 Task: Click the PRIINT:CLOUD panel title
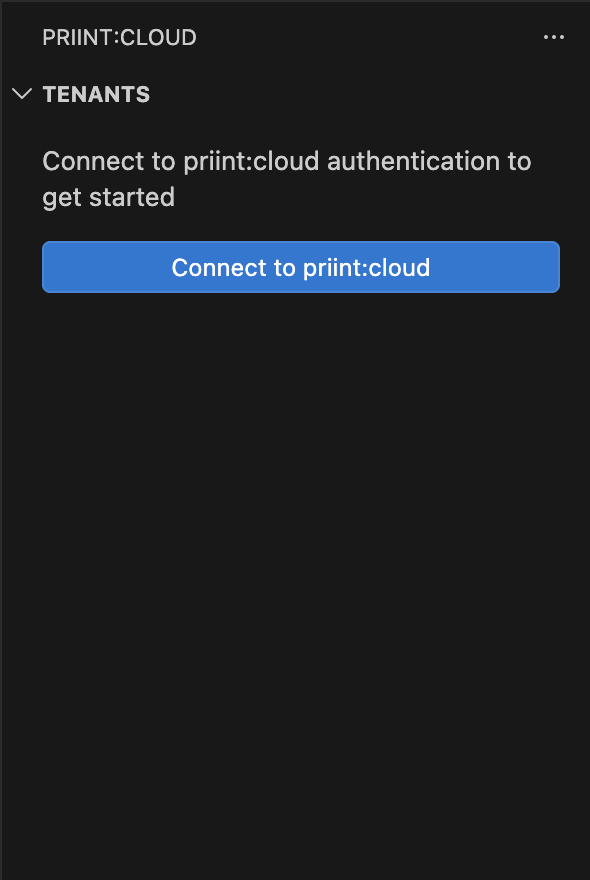tap(119, 38)
